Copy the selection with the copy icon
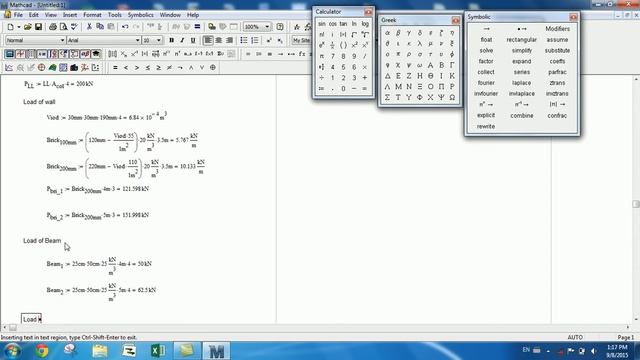The image size is (640, 360). pos(100,27)
